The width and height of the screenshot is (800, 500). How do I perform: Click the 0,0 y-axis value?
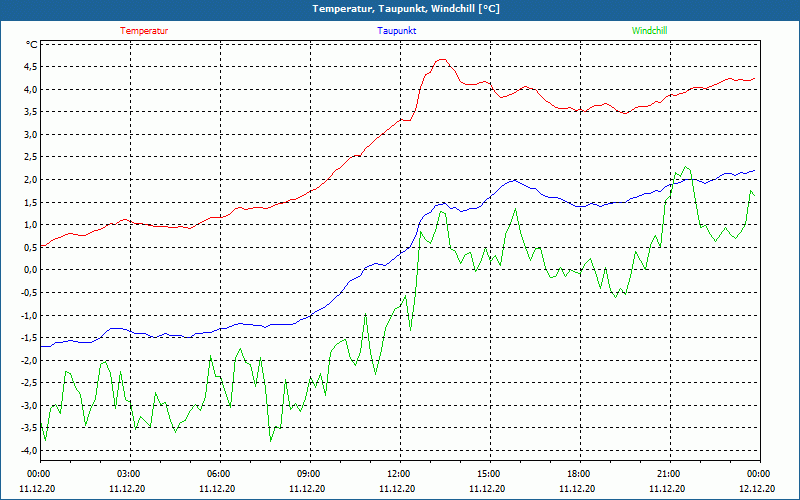[30, 270]
